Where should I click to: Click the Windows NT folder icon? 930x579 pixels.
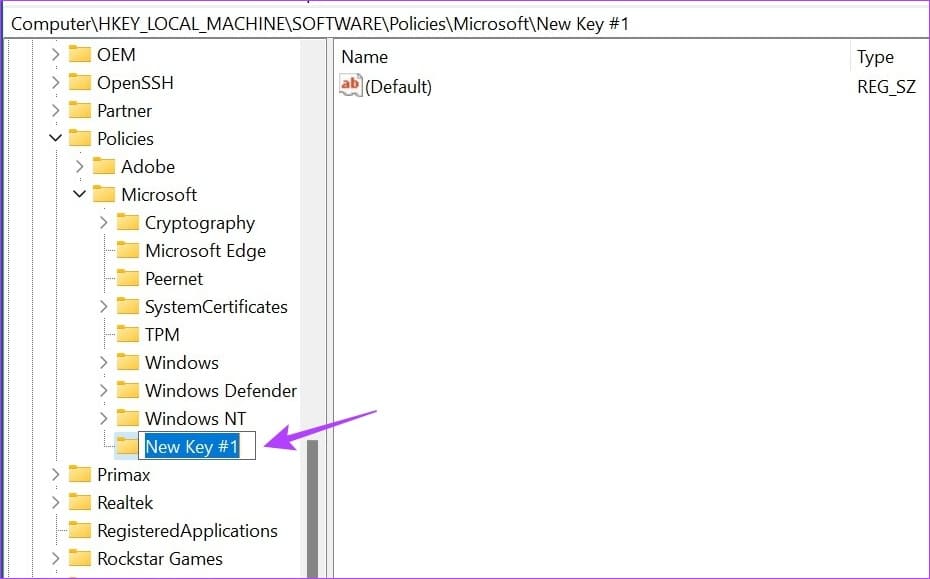coord(128,418)
